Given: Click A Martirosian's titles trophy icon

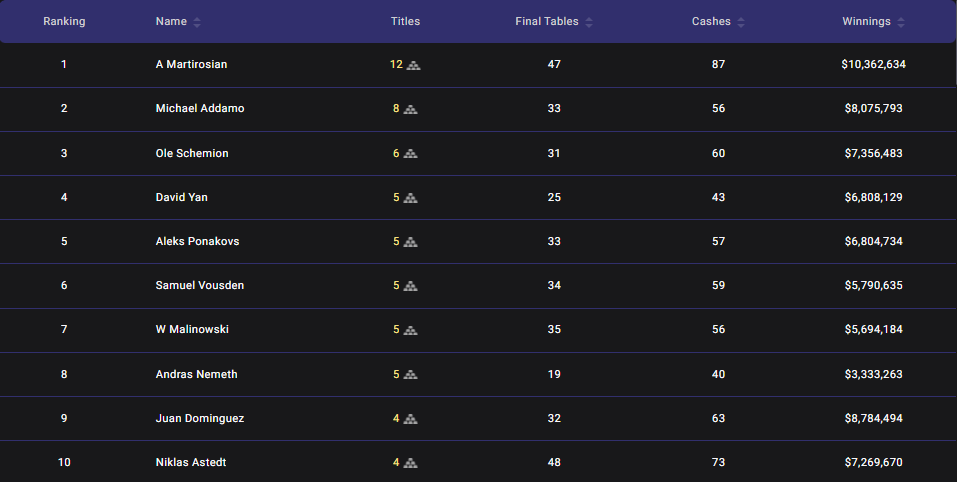Looking at the screenshot, I should point(414,65).
